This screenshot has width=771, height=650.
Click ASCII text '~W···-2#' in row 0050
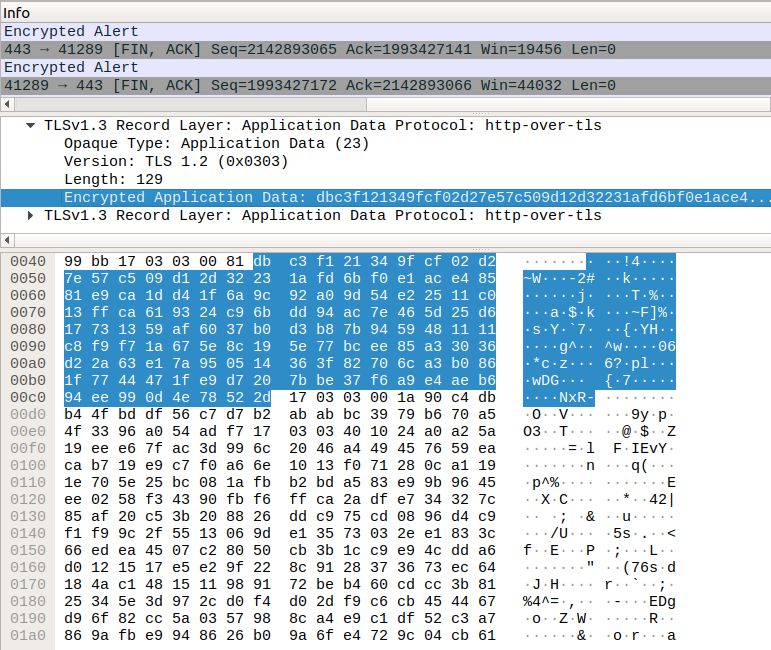pyautogui.click(x=559, y=278)
